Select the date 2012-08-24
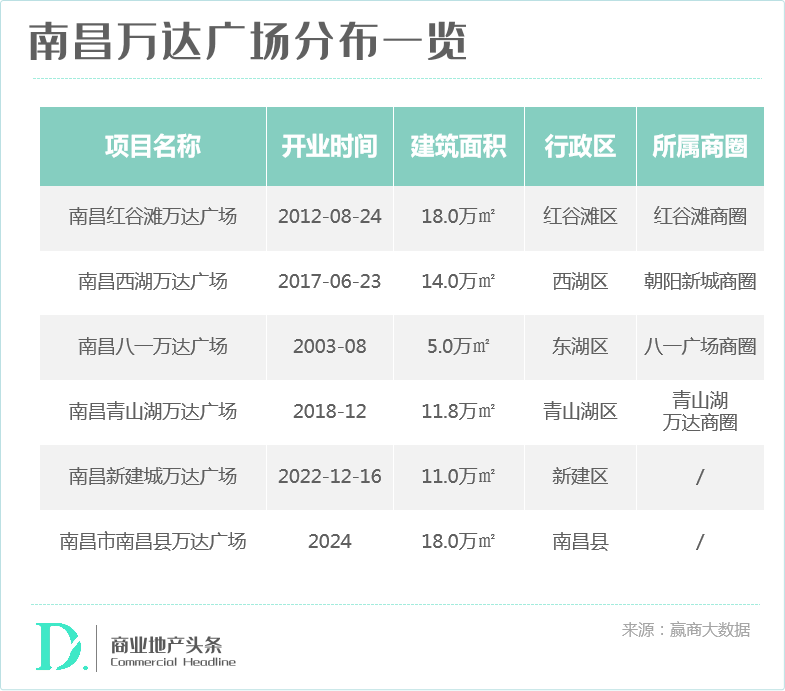785x691 pixels. pos(329,217)
